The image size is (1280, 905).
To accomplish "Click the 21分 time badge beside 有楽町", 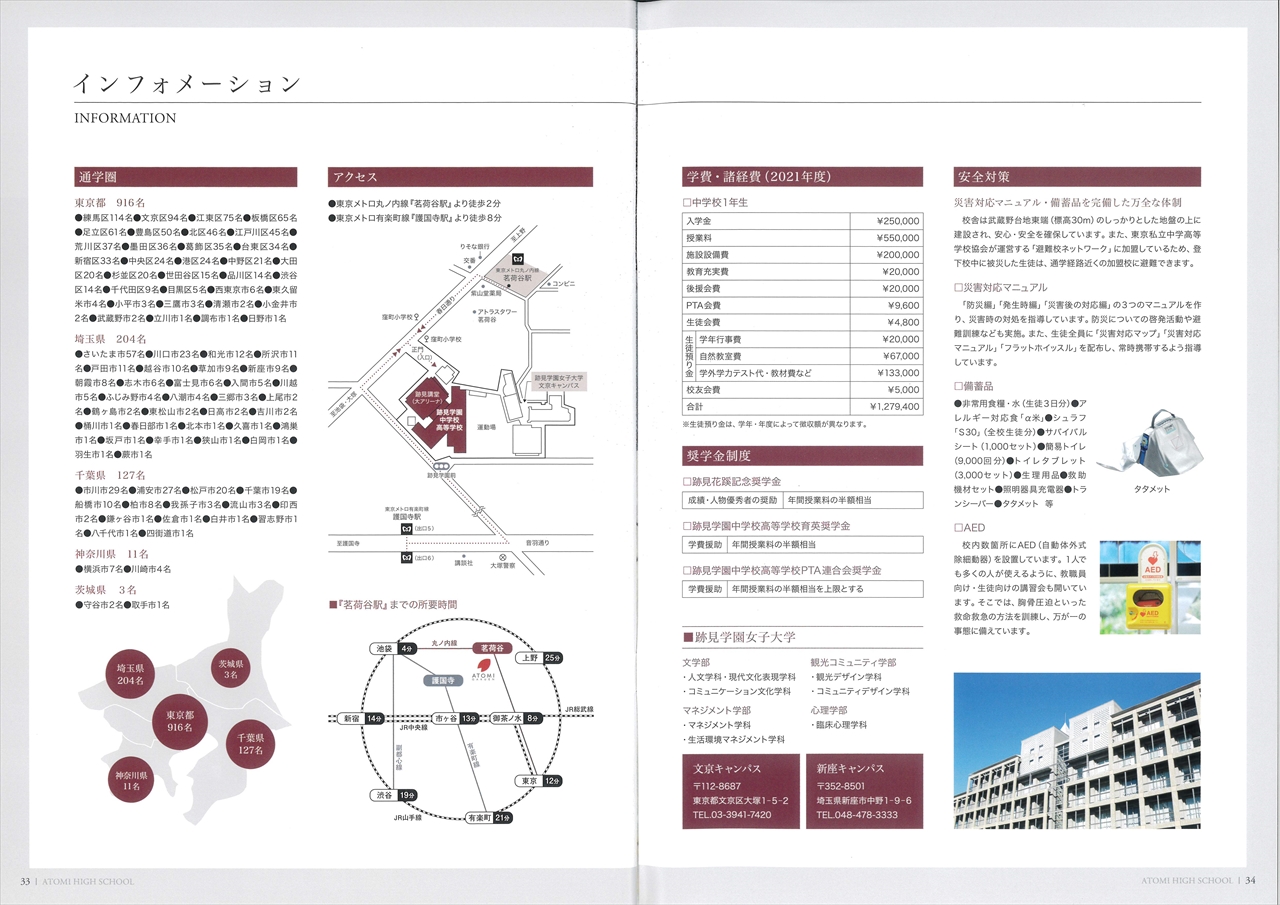I will click(503, 817).
